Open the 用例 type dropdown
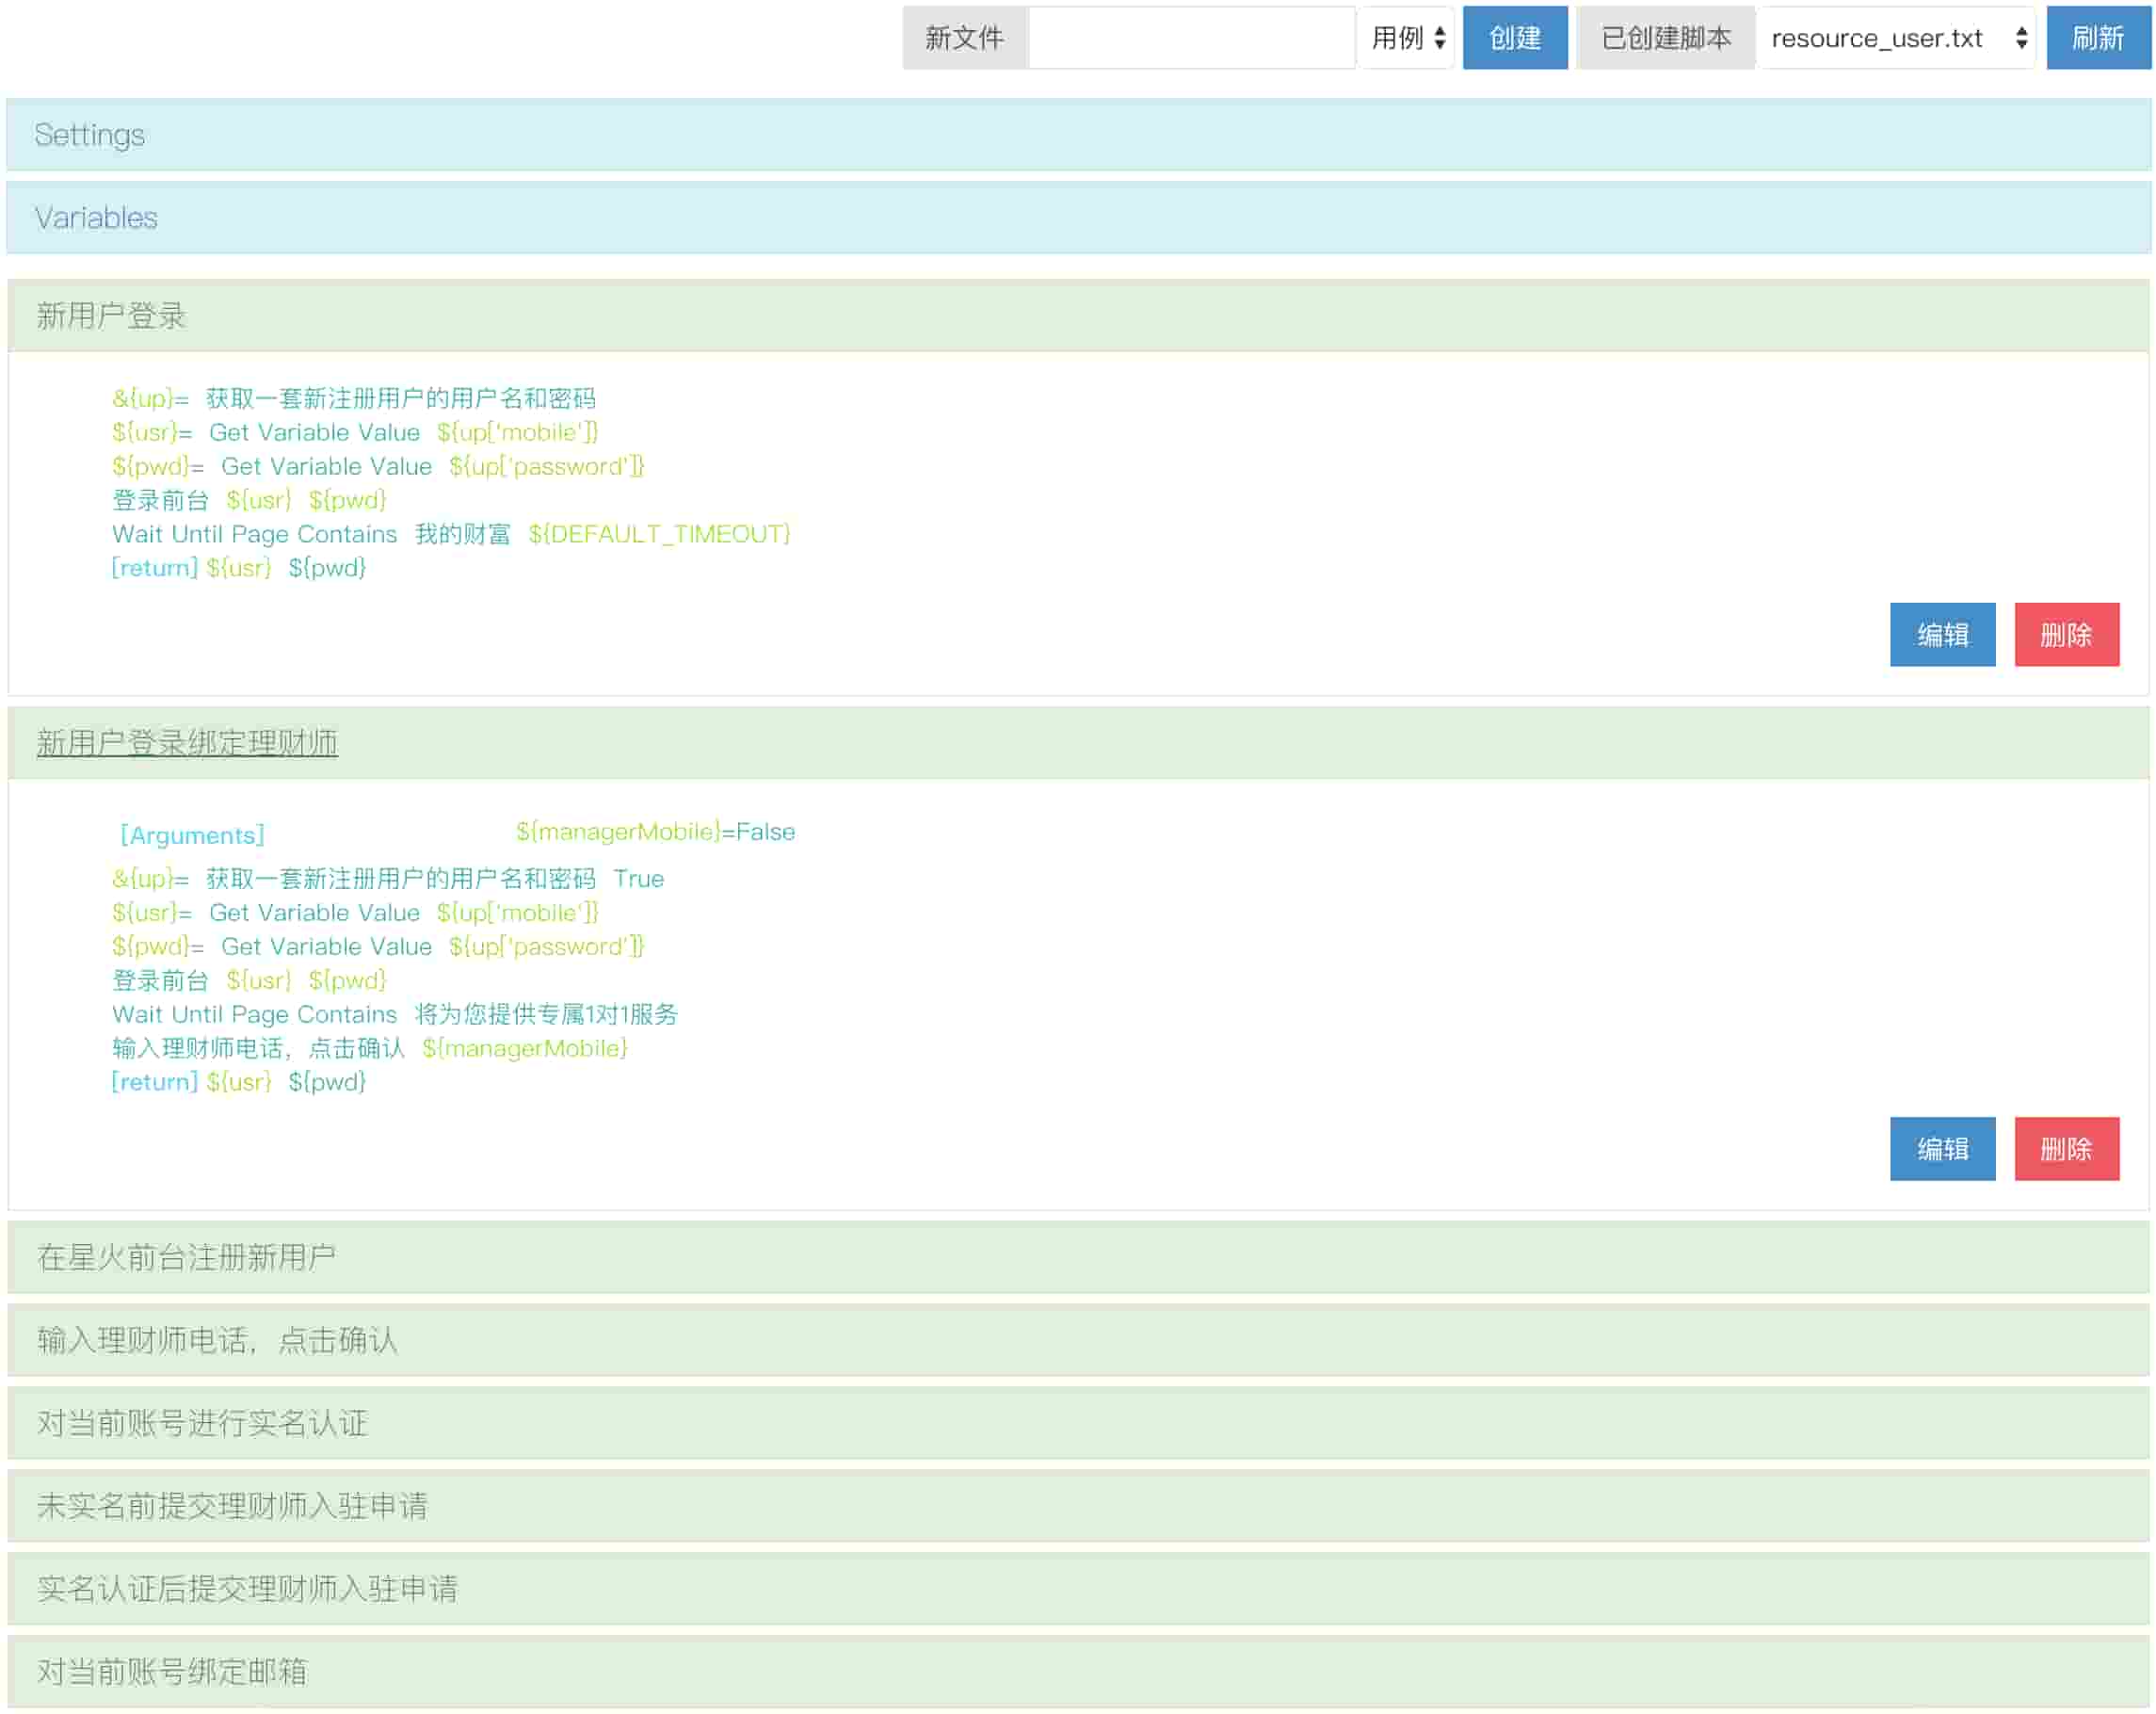This screenshot has height=1714, width=2156. (x=1406, y=38)
